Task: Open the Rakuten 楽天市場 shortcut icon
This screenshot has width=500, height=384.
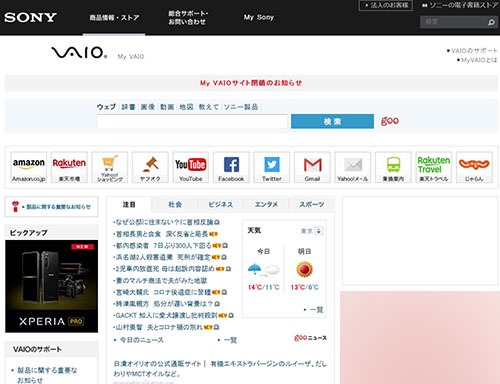Action: [69, 167]
